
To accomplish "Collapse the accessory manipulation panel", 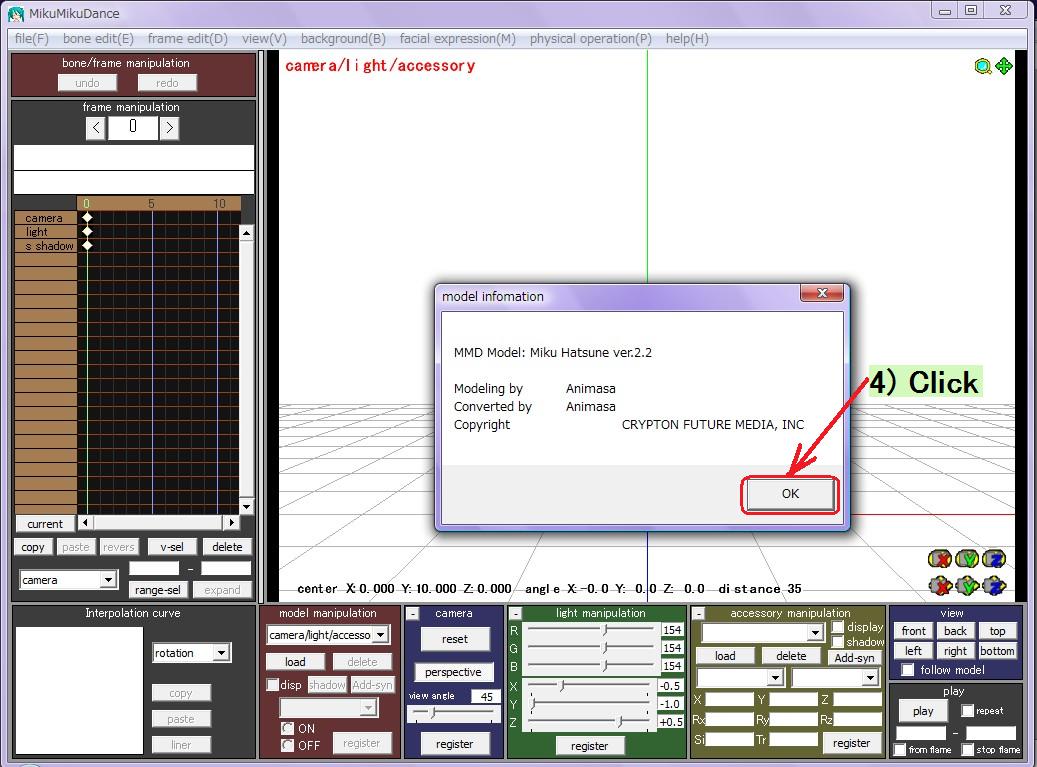I will (698, 614).
